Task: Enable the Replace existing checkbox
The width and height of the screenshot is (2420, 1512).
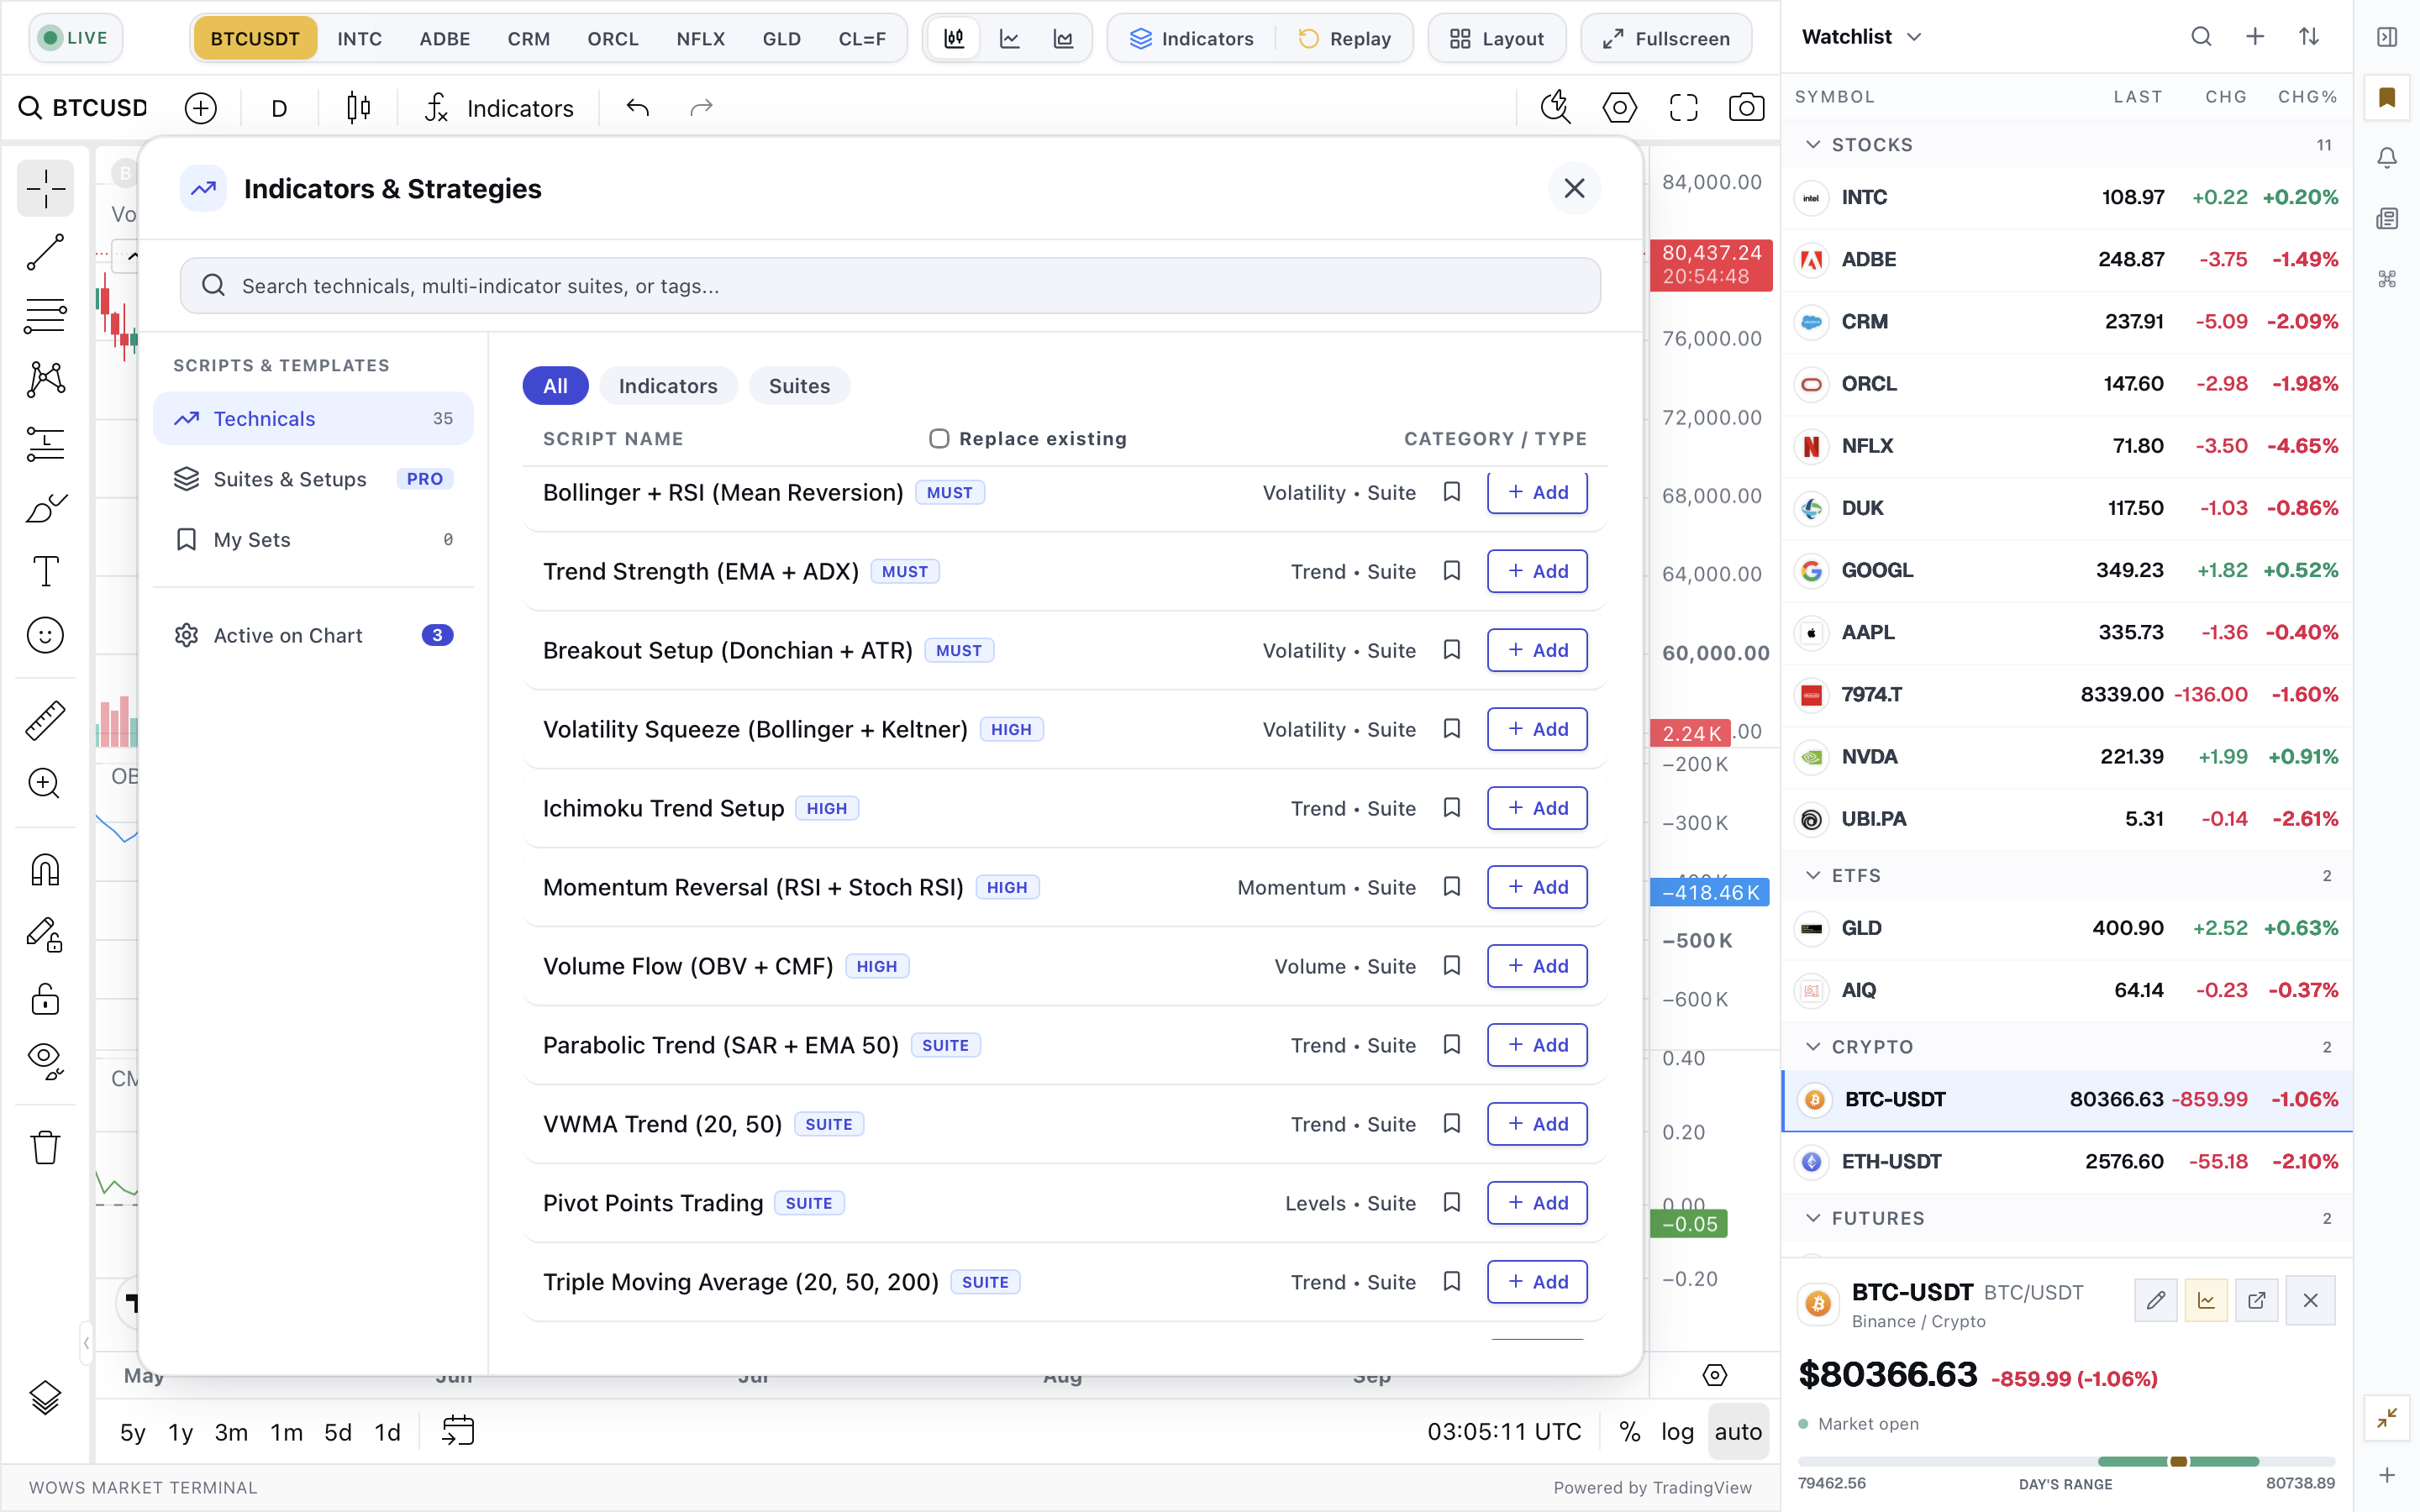Action: (939, 439)
